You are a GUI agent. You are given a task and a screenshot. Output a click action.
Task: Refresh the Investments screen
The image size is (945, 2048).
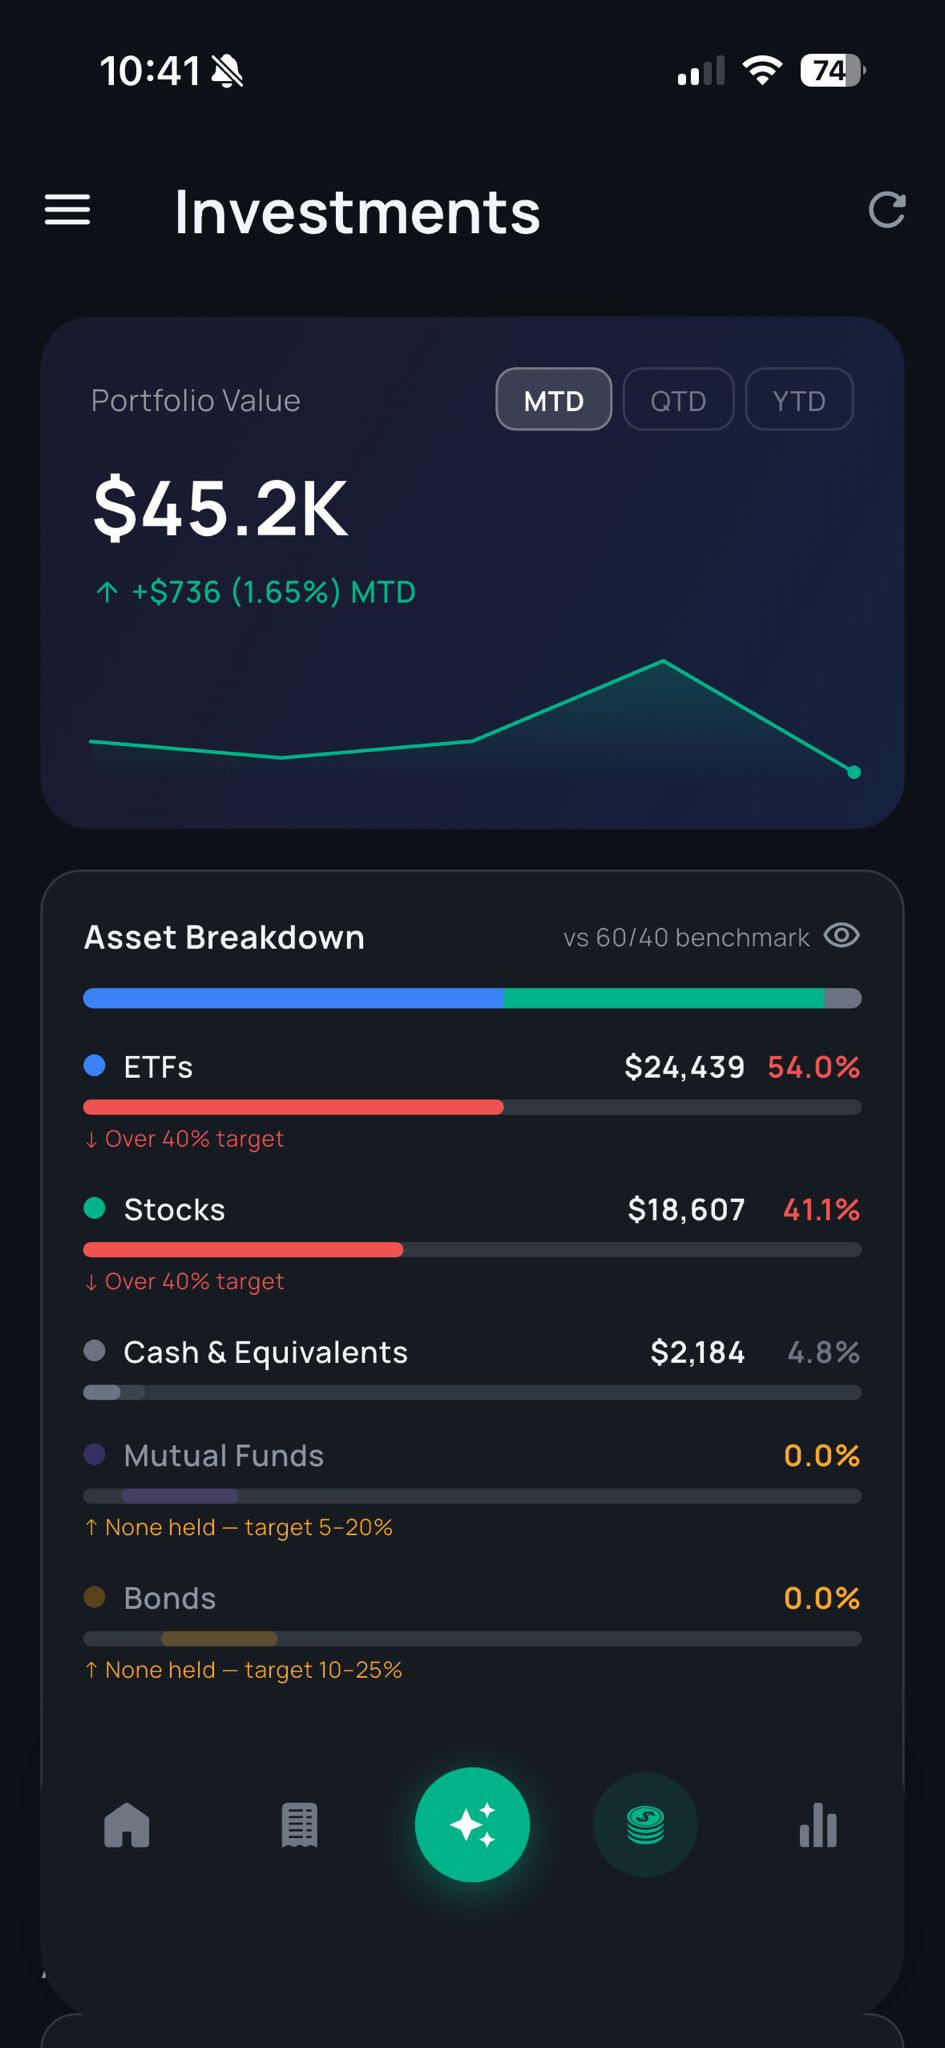887,211
